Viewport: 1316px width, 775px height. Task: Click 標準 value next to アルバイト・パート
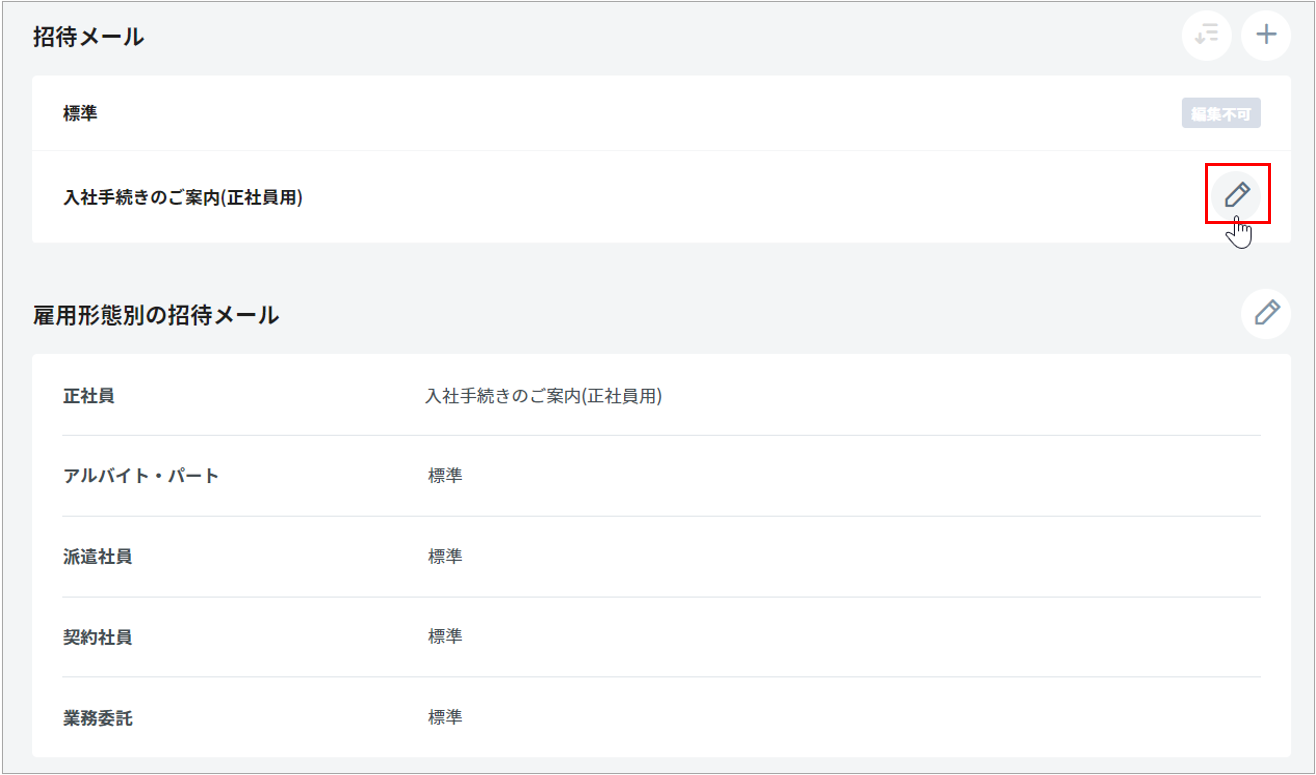point(445,476)
